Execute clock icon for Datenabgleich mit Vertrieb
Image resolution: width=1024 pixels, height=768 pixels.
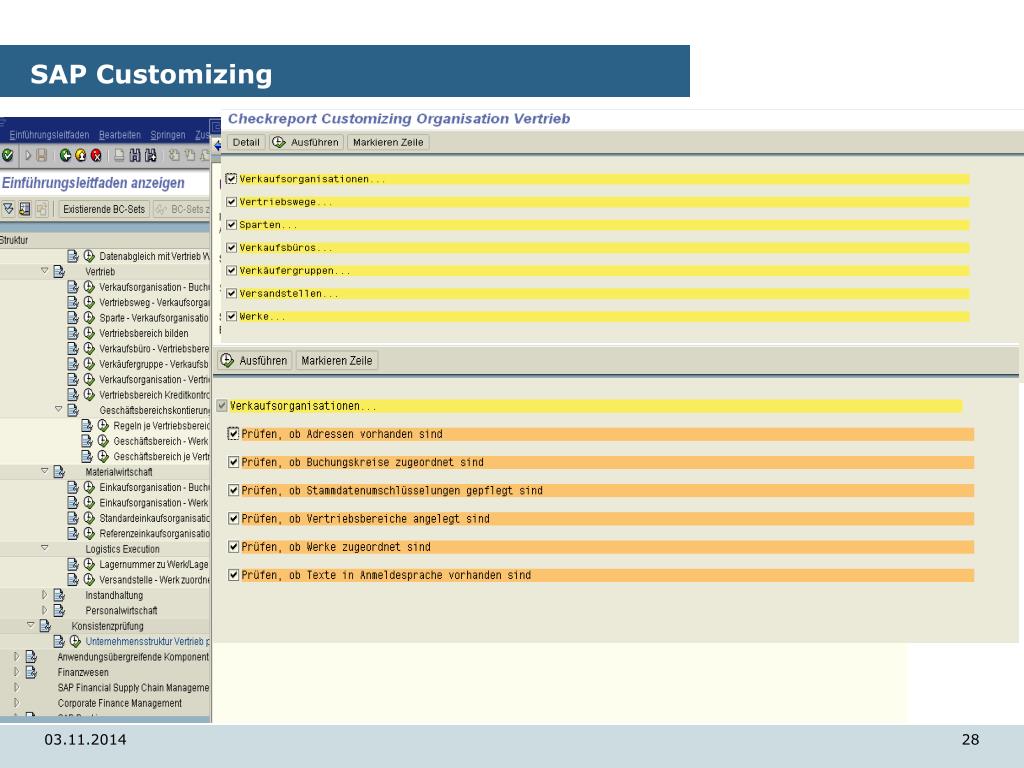click(x=89, y=256)
